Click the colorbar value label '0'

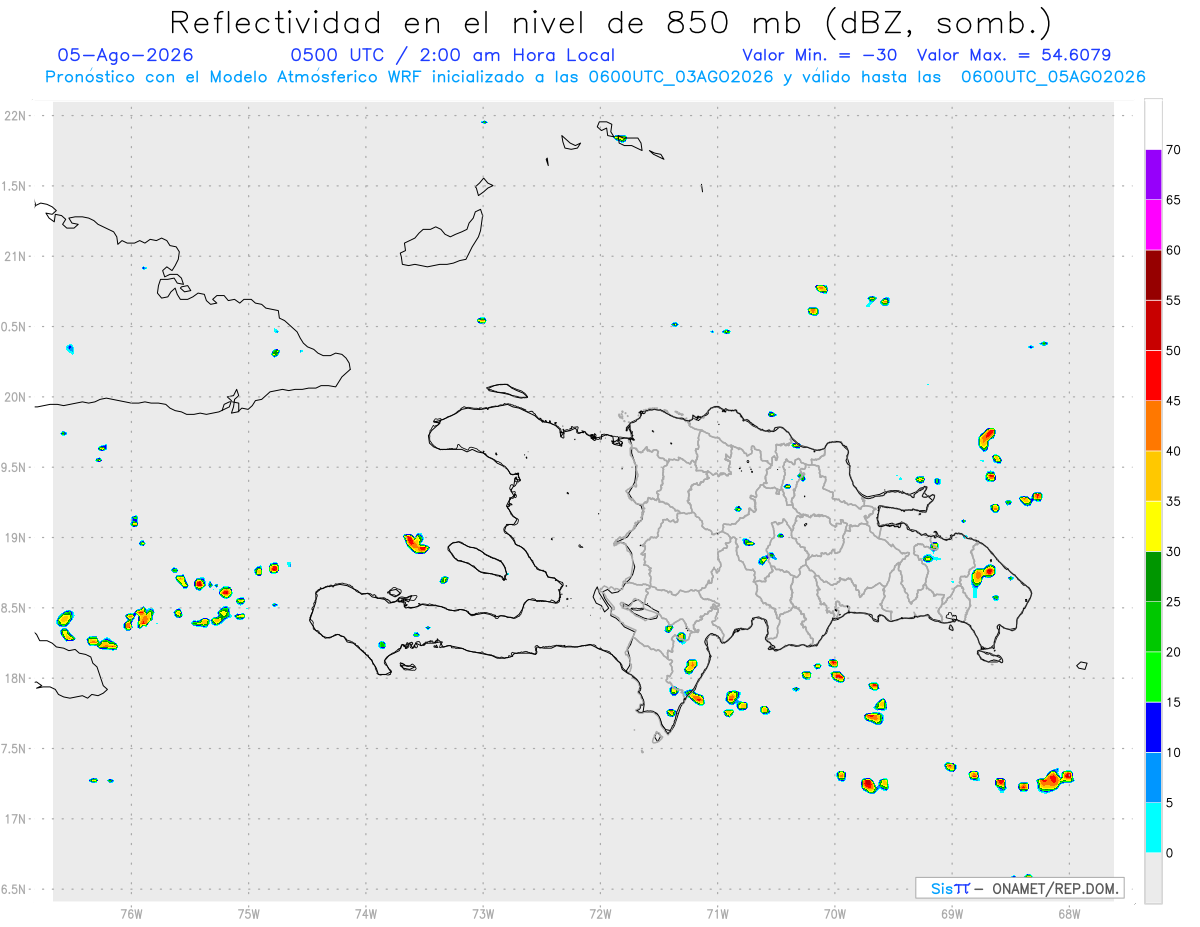coord(1169,853)
